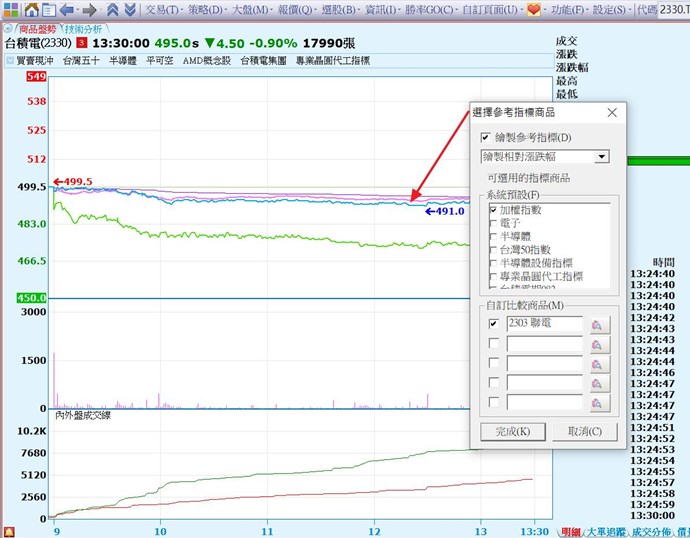The image size is (690, 538).
Task: Click the home icon in top toolbar
Action: click(x=31, y=9)
